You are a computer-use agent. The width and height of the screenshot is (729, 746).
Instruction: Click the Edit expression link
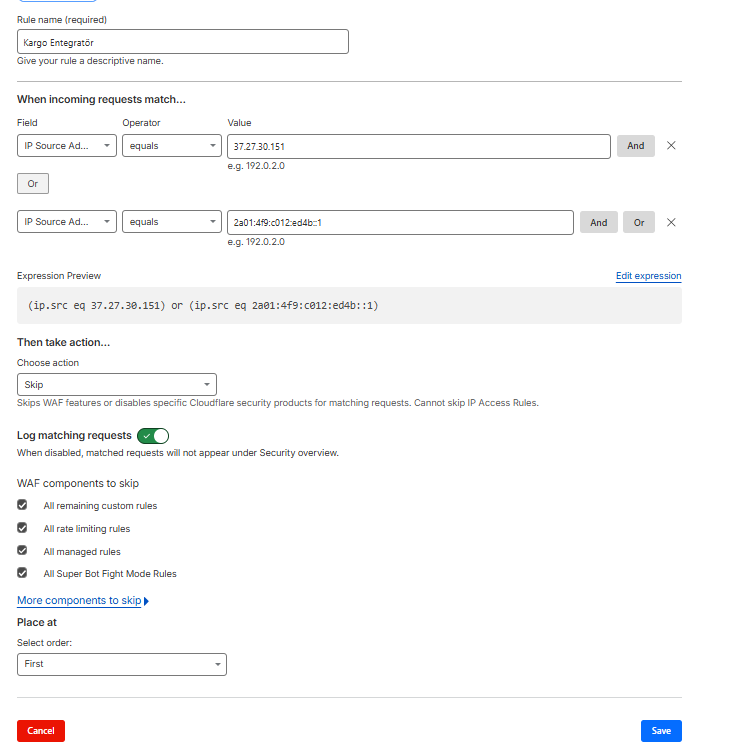[x=648, y=276]
